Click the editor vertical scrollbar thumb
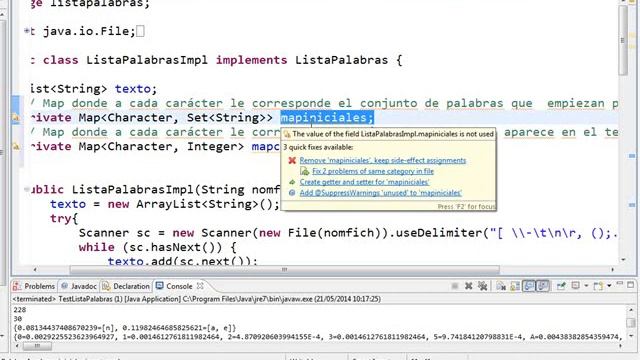 623,40
